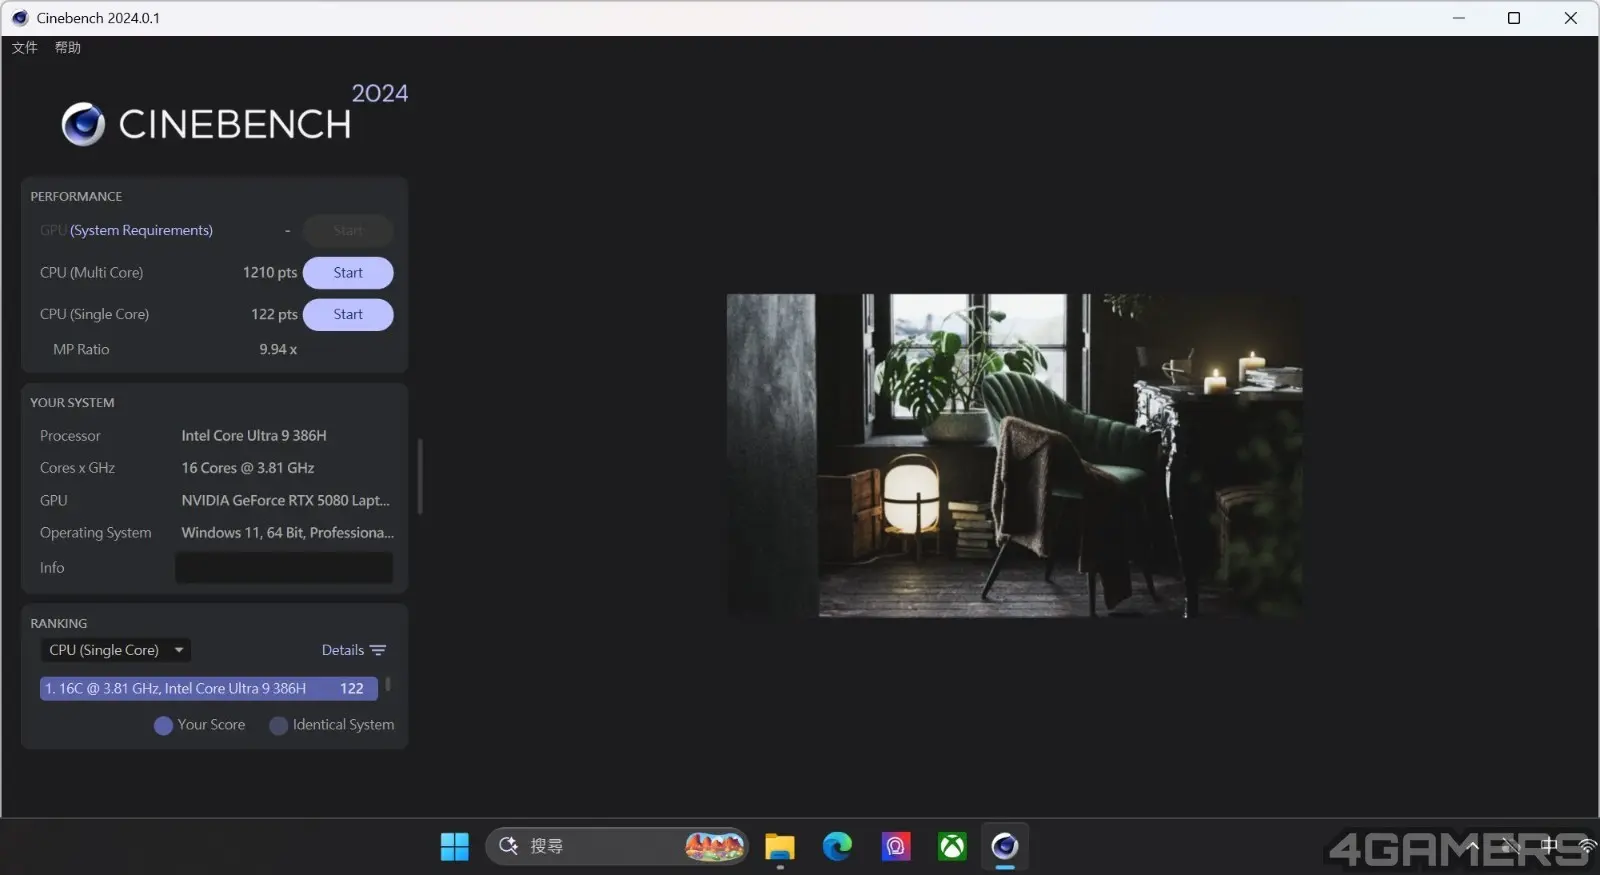Click the NVIDIA GeForce RTX 5080 GPU value
The image size is (1600, 875).
point(286,500)
